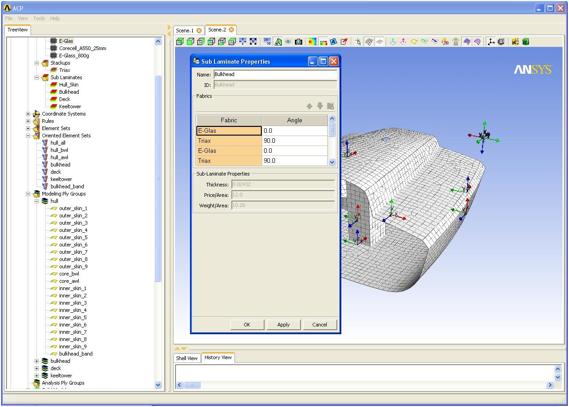Image resolution: width=569 pixels, height=407 pixels.
Task: Click the Angle column header
Action: click(295, 120)
